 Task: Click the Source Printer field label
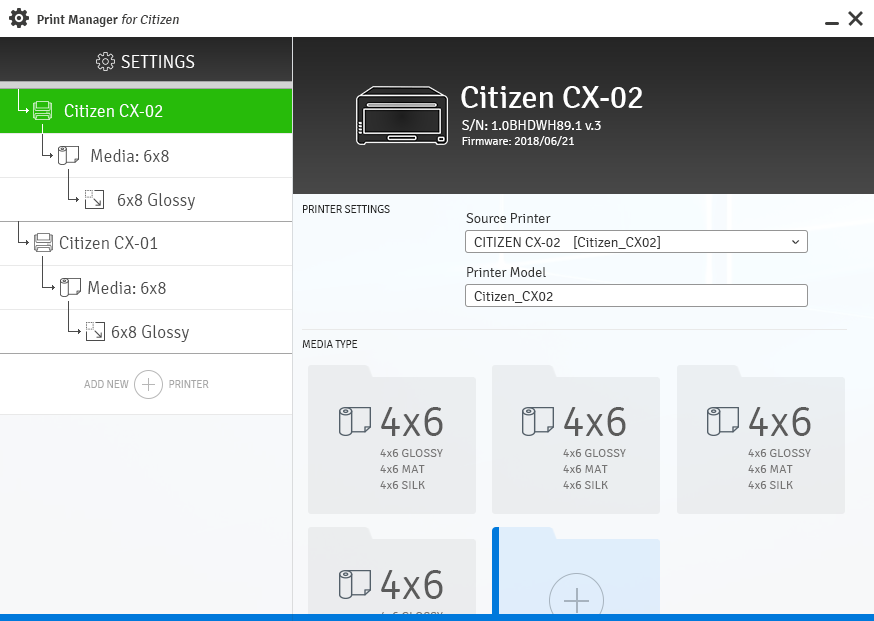pyautogui.click(x=508, y=218)
